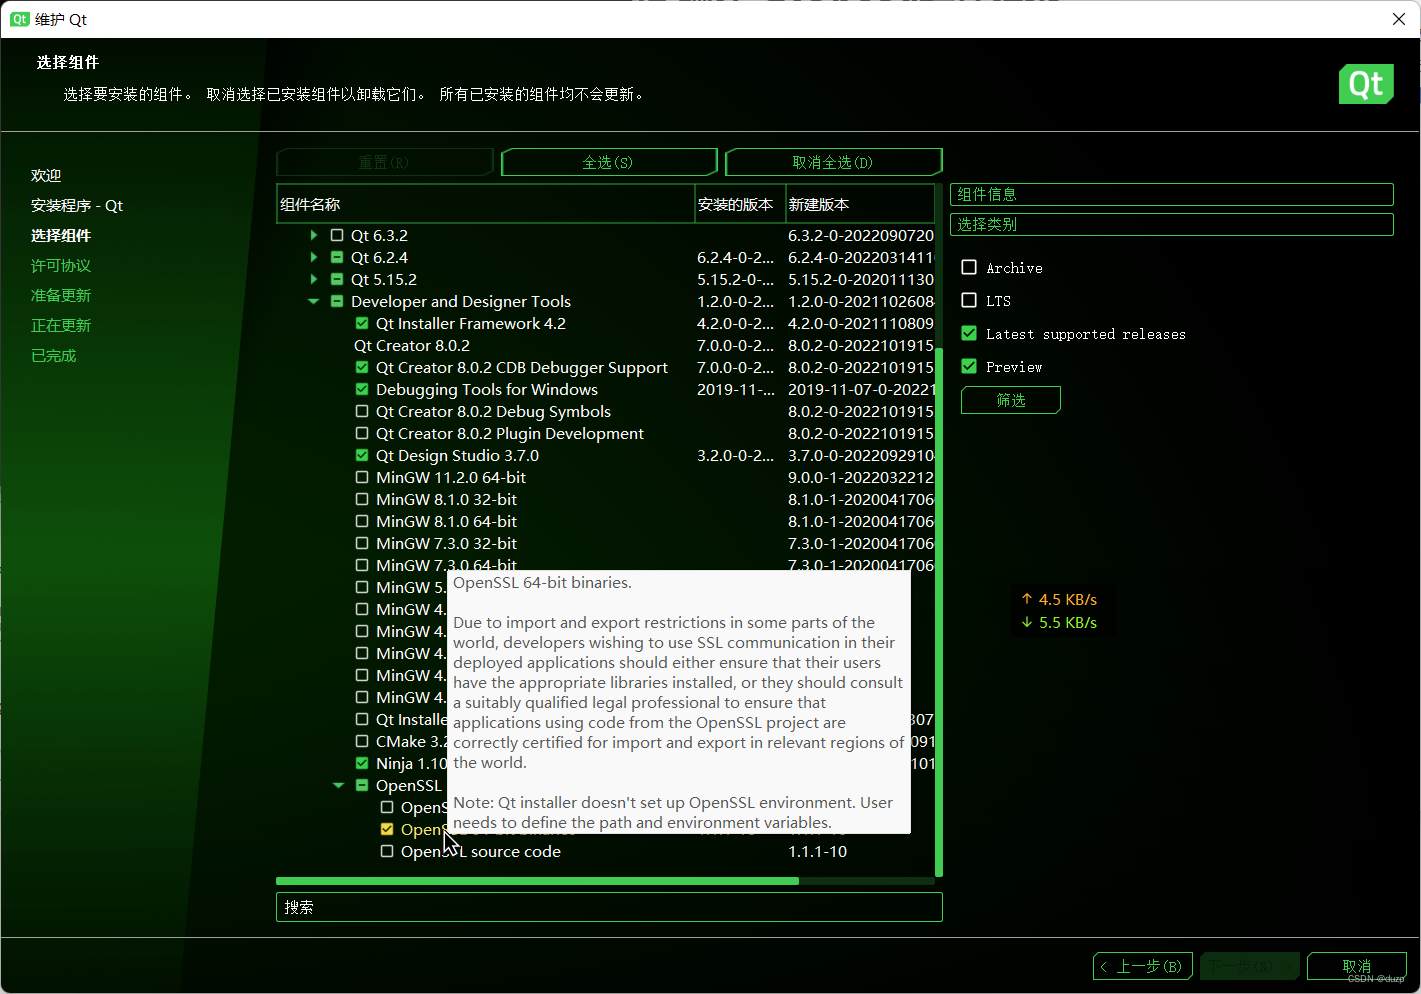Select the 正在更新 step in sidebar
This screenshot has width=1421, height=994.
pyautogui.click(x=61, y=325)
